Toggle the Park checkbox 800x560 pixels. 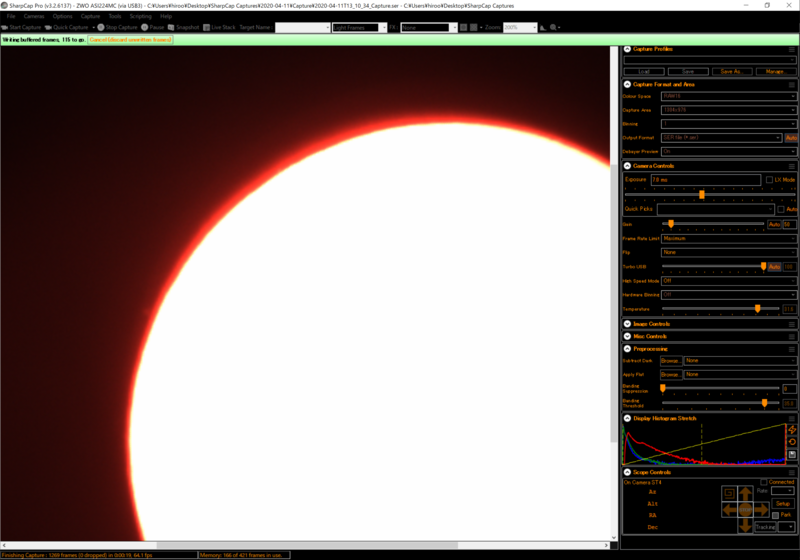[776, 515]
